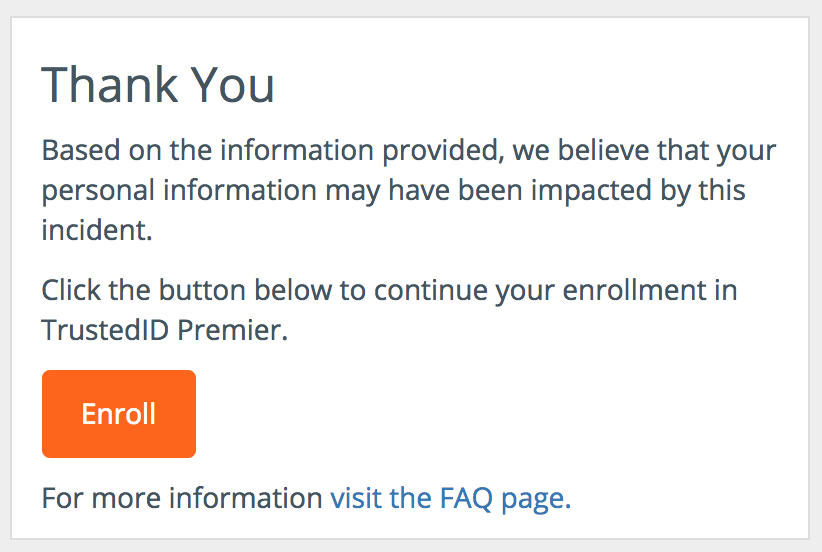Click the word FAQ in the link
Screen dimensions: 822x552
pos(467,498)
